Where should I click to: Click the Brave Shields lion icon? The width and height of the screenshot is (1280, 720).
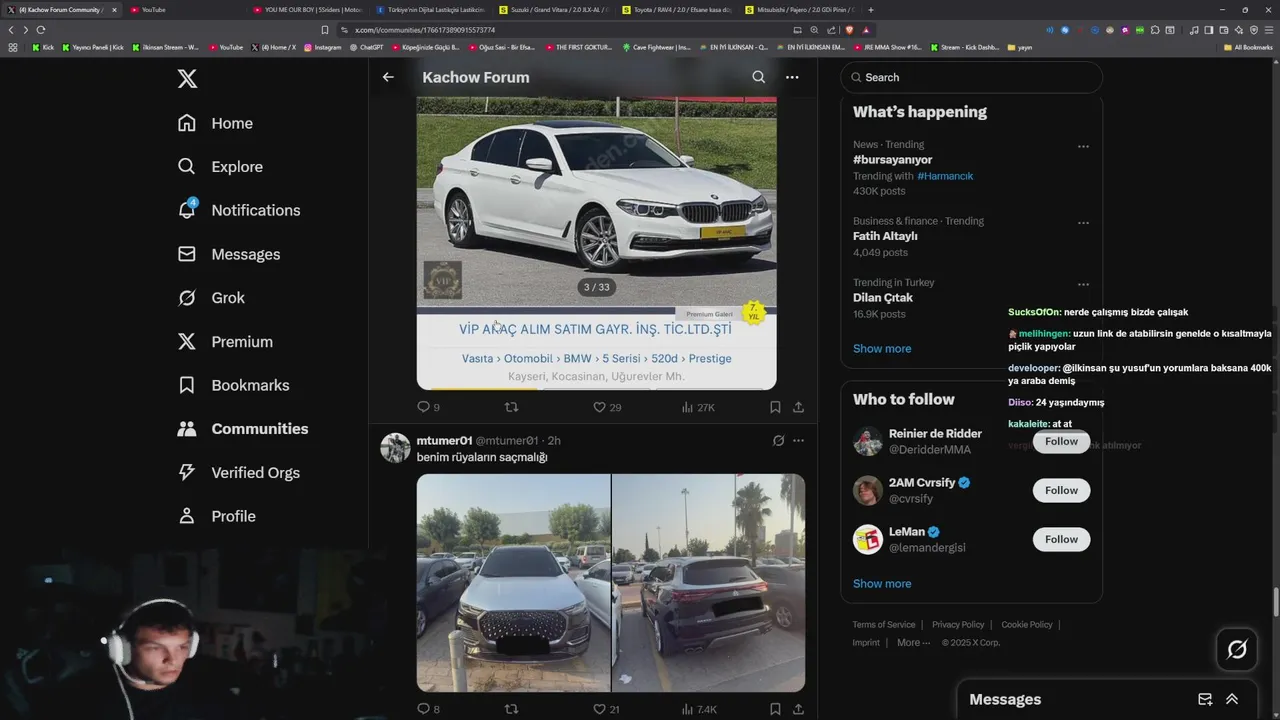(849, 30)
